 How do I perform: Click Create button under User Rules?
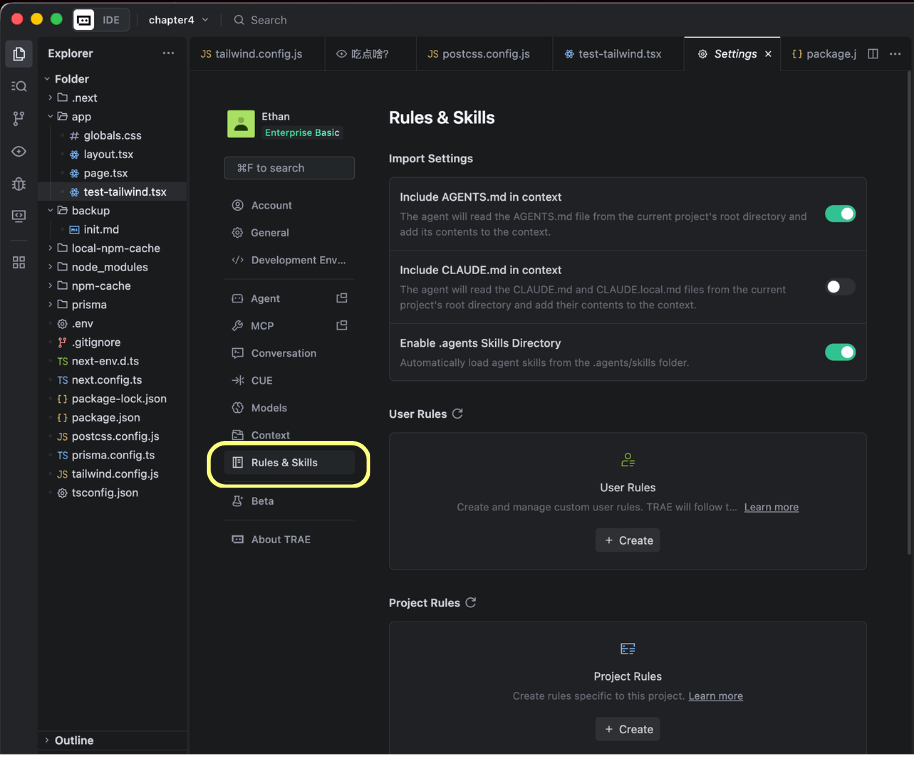627,540
